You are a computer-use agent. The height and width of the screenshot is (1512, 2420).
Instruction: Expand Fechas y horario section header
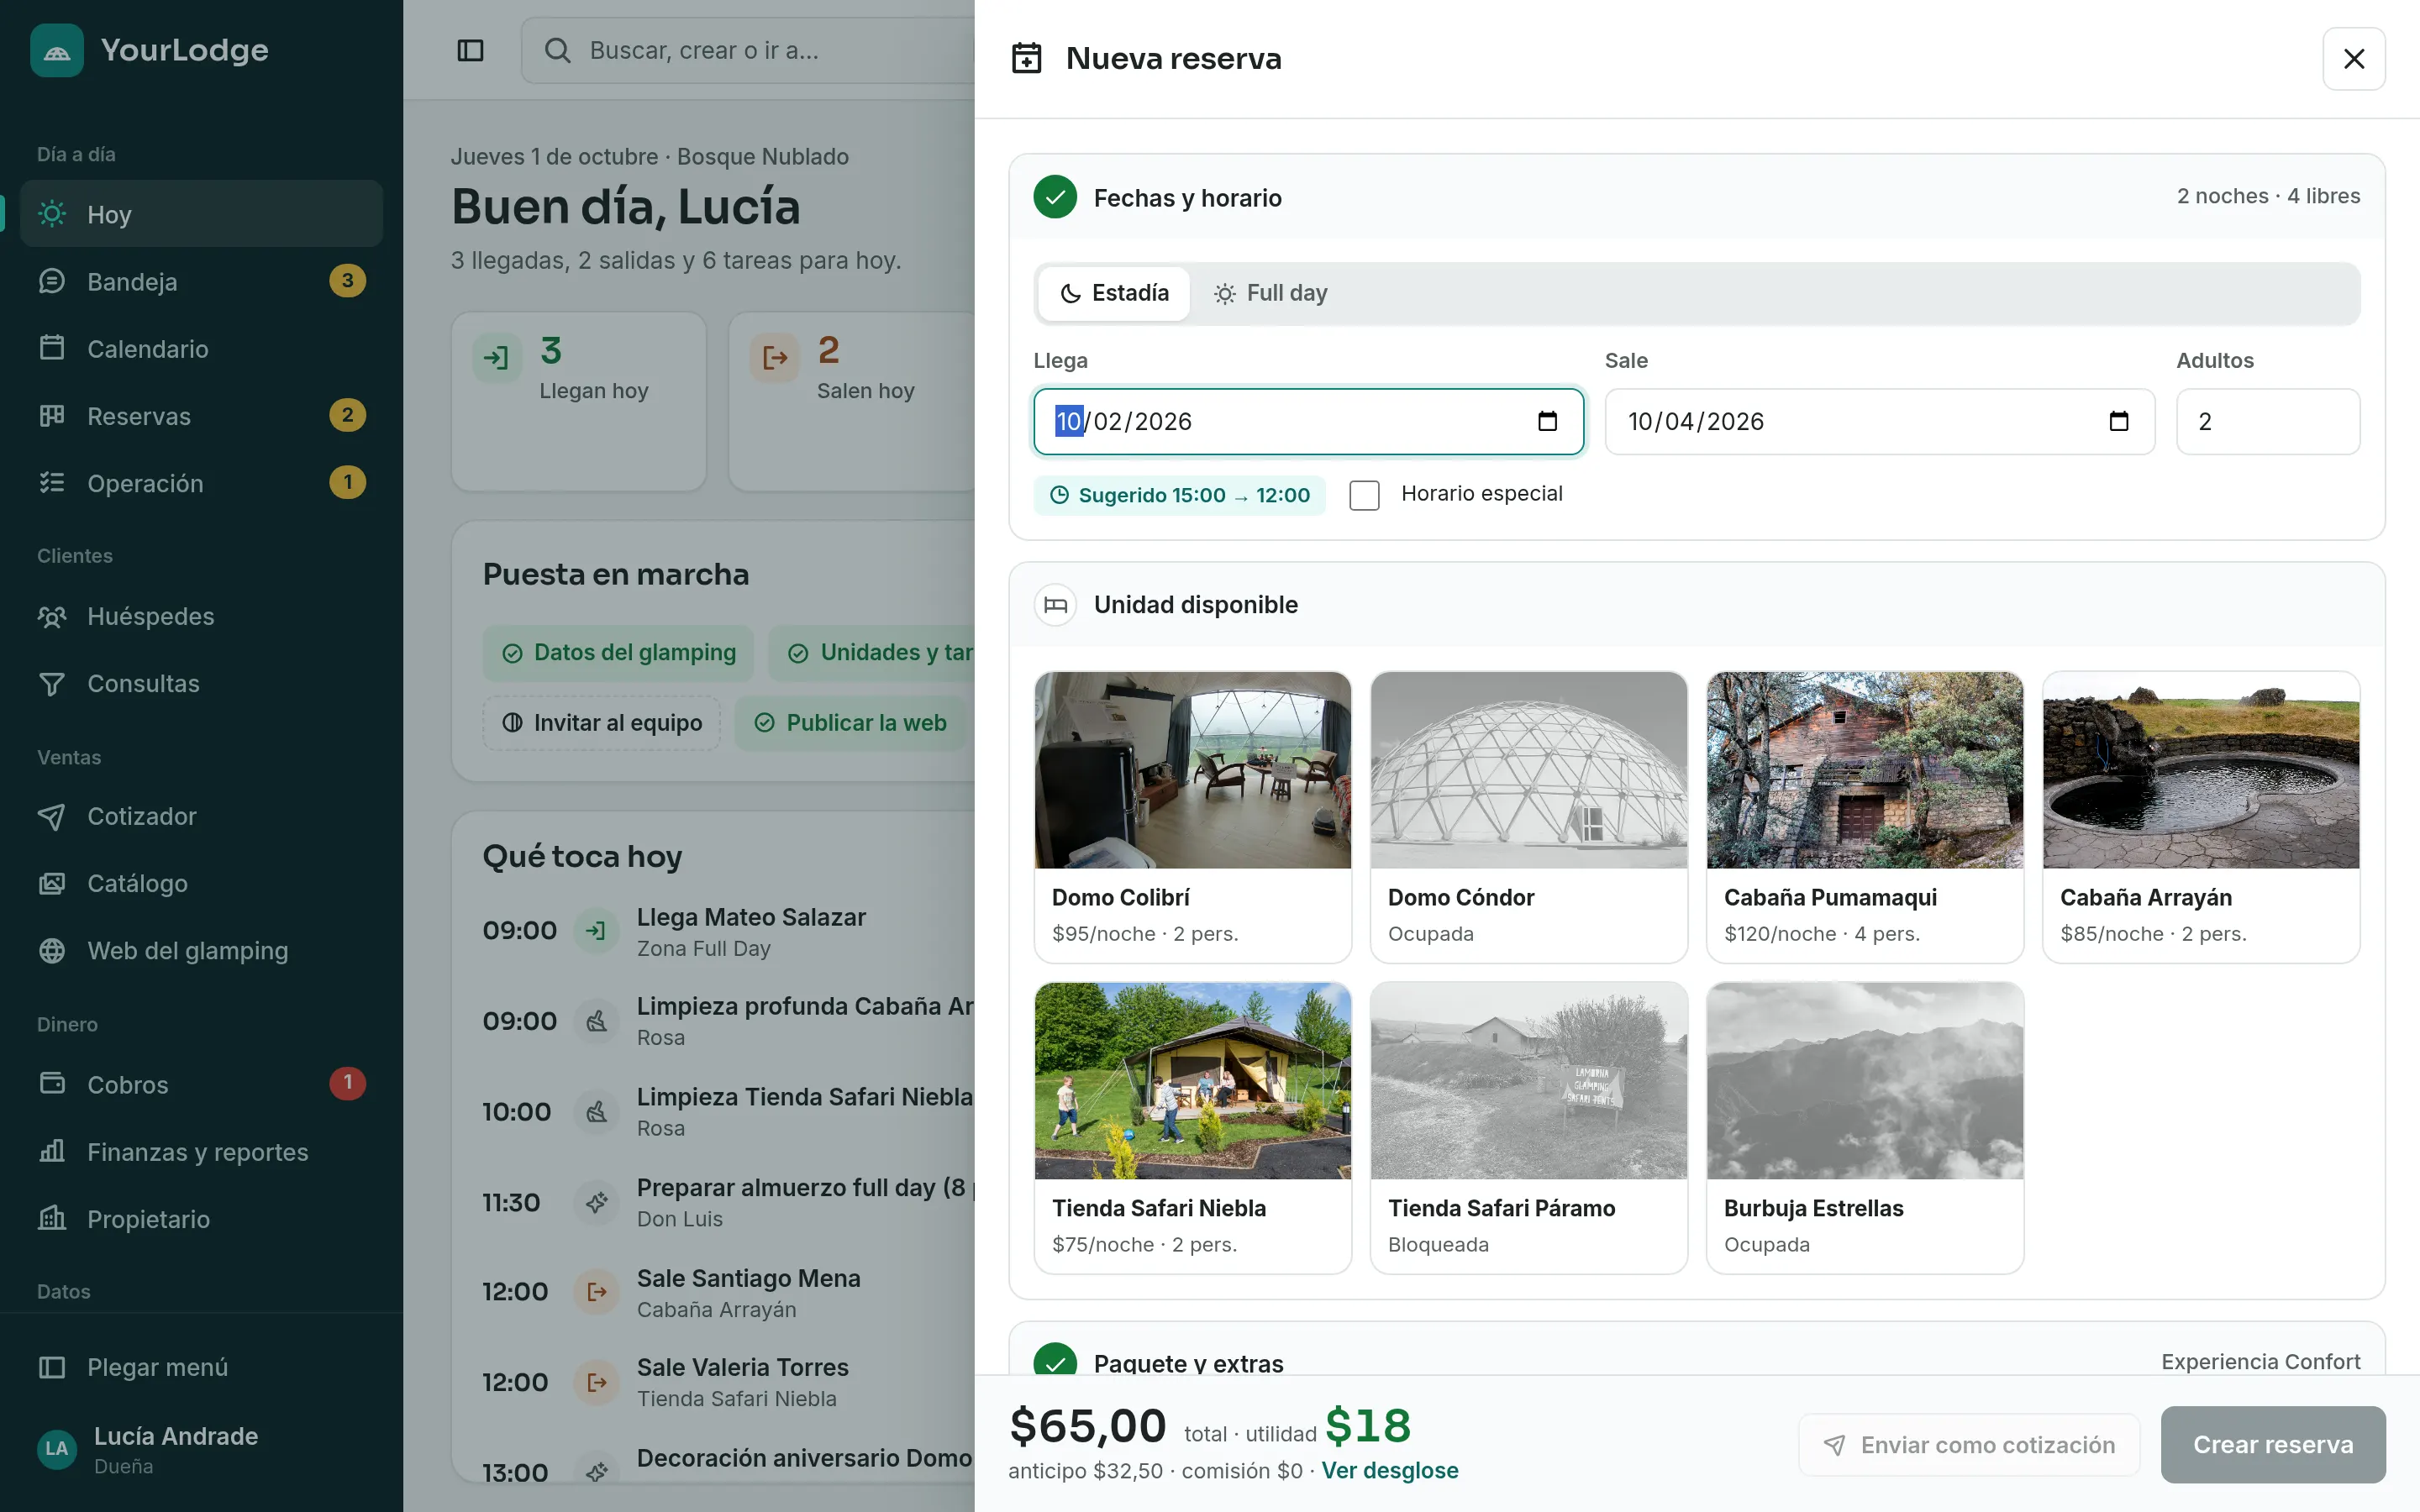pos(1696,197)
